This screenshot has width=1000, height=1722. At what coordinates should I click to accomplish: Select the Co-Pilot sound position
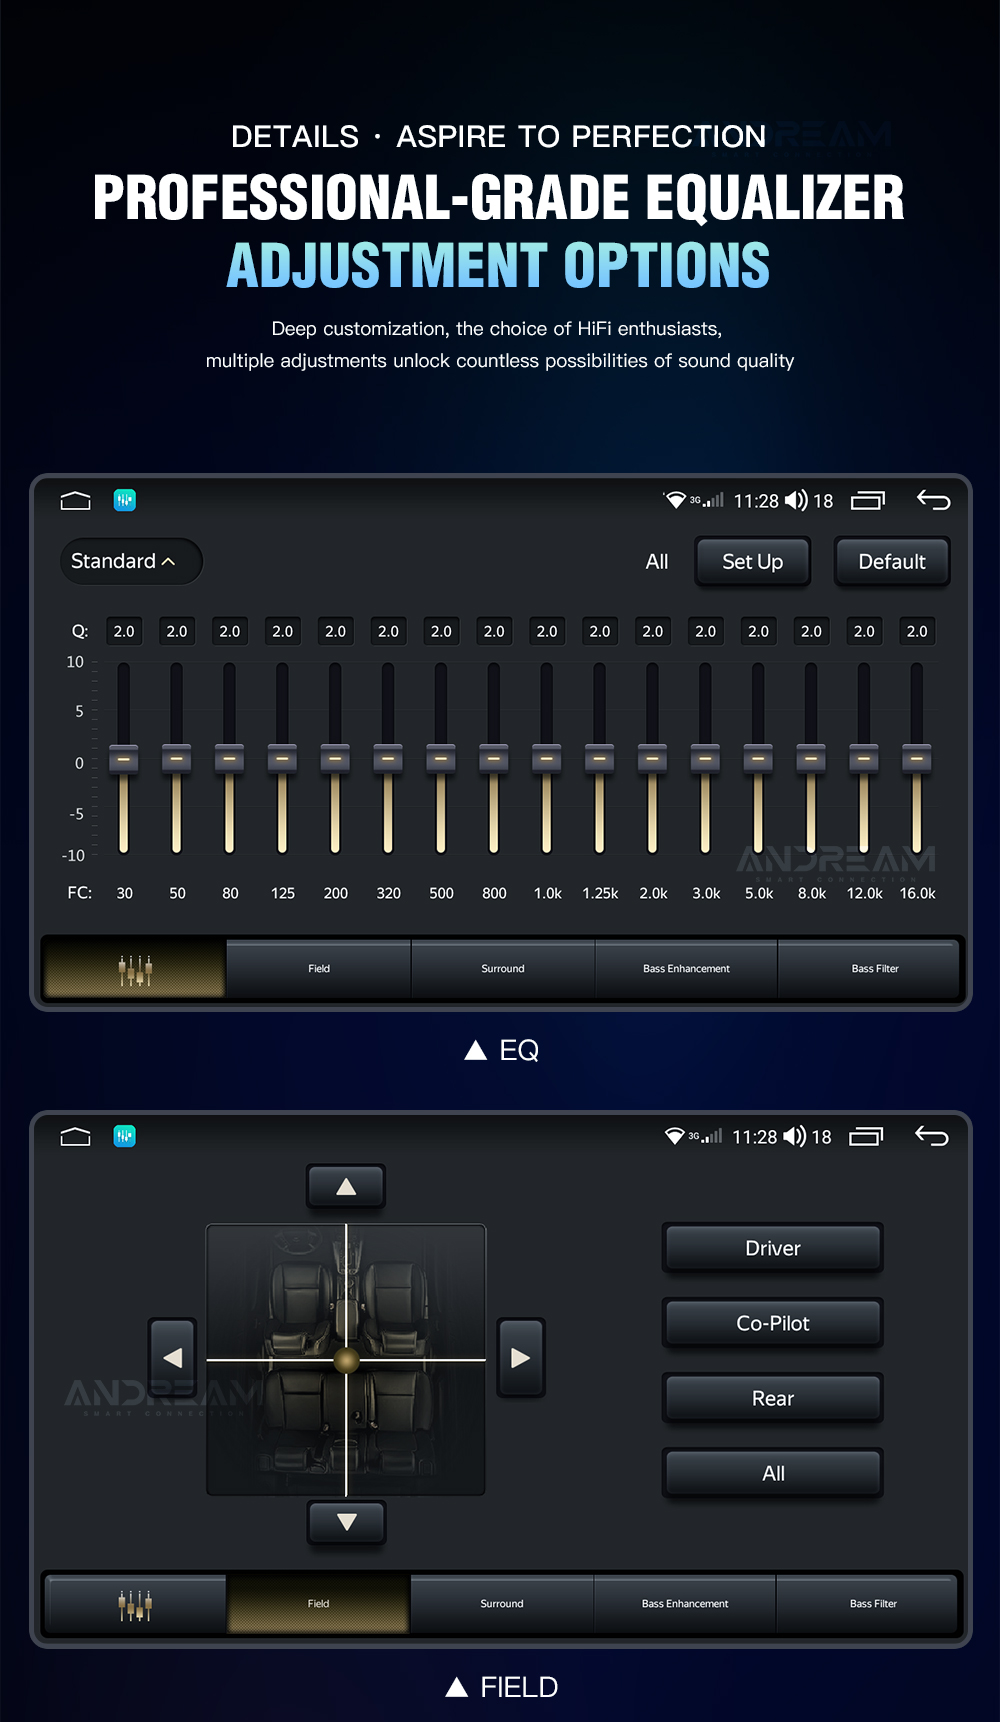[x=772, y=1323]
